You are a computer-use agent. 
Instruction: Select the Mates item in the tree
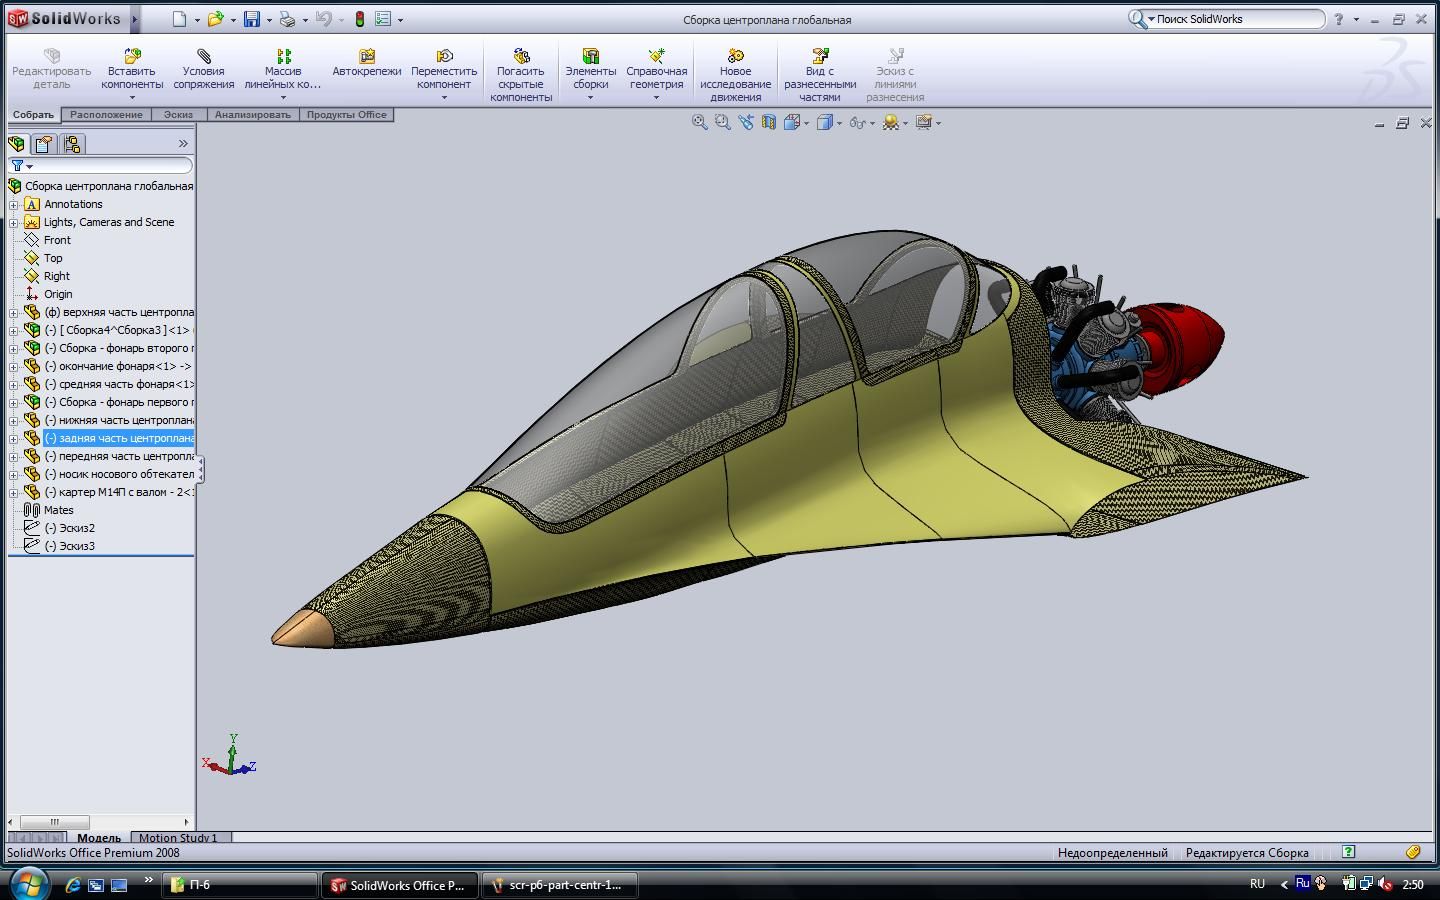click(58, 510)
